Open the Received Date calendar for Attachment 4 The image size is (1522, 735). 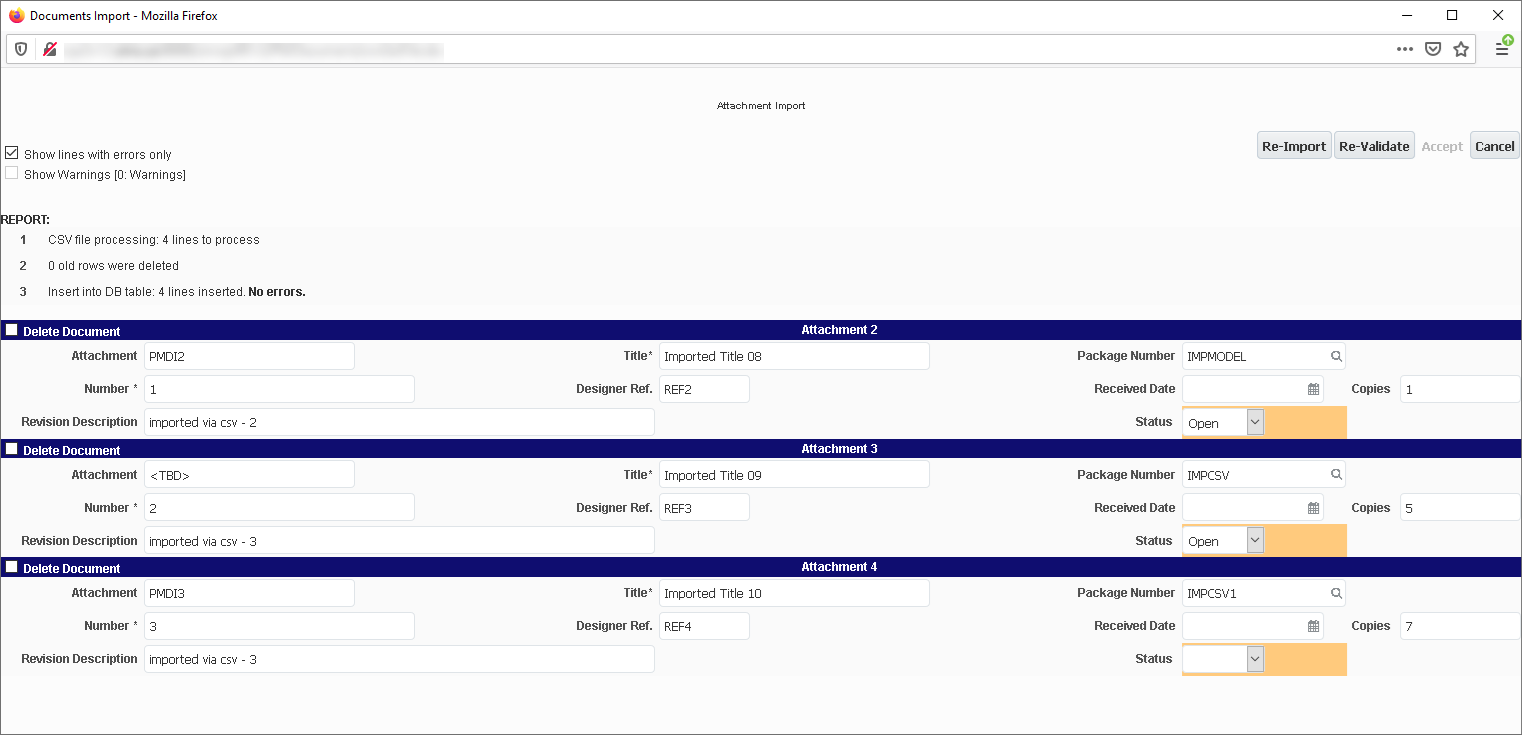(1311, 625)
